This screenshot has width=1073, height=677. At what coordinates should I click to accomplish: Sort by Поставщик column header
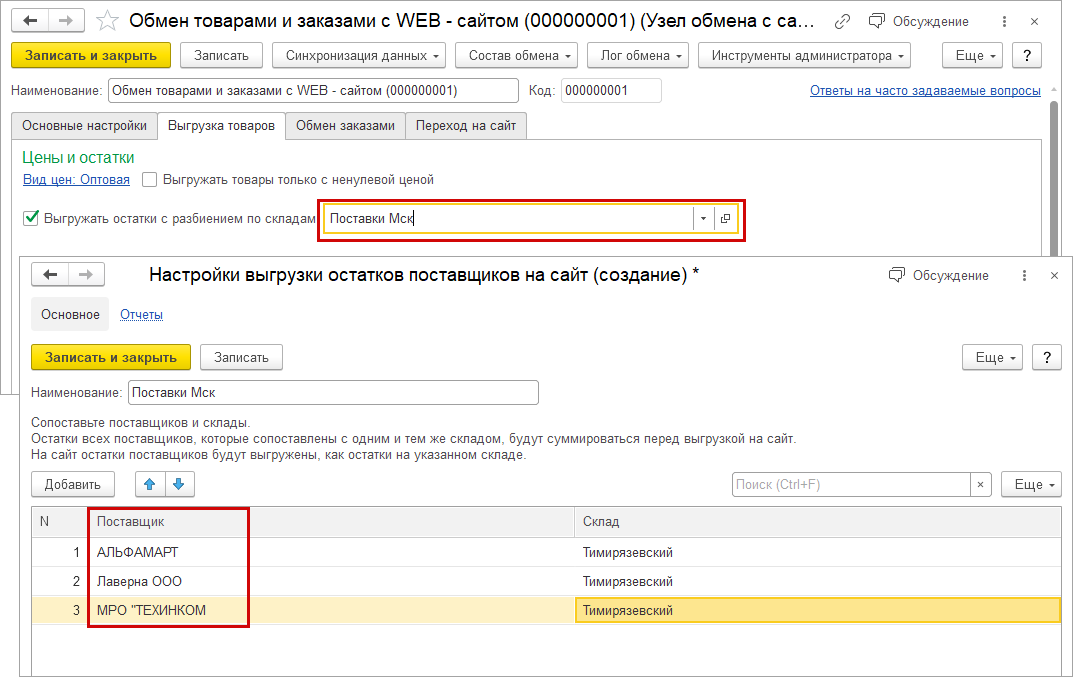pos(331,522)
